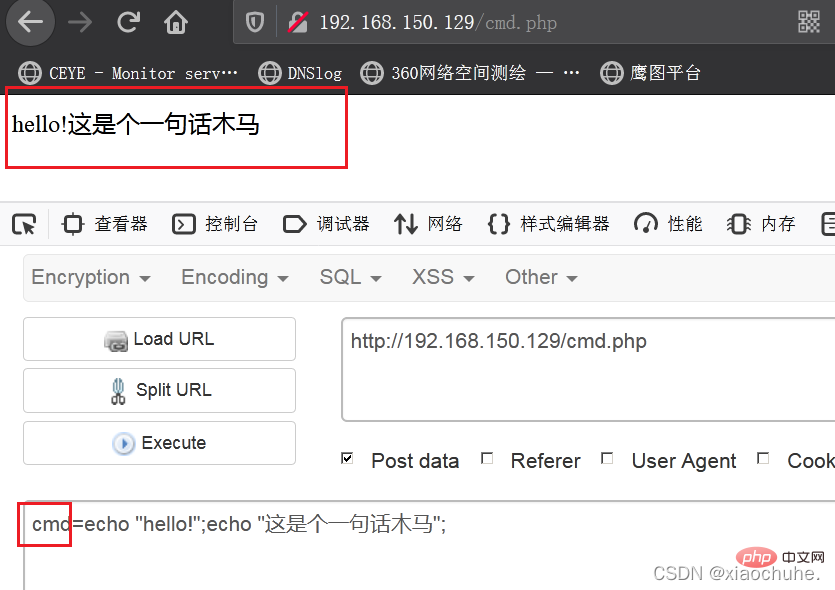Viewport: 835px width, 590px height.
Task: Reload the cmd.php page
Action: [x=128, y=22]
